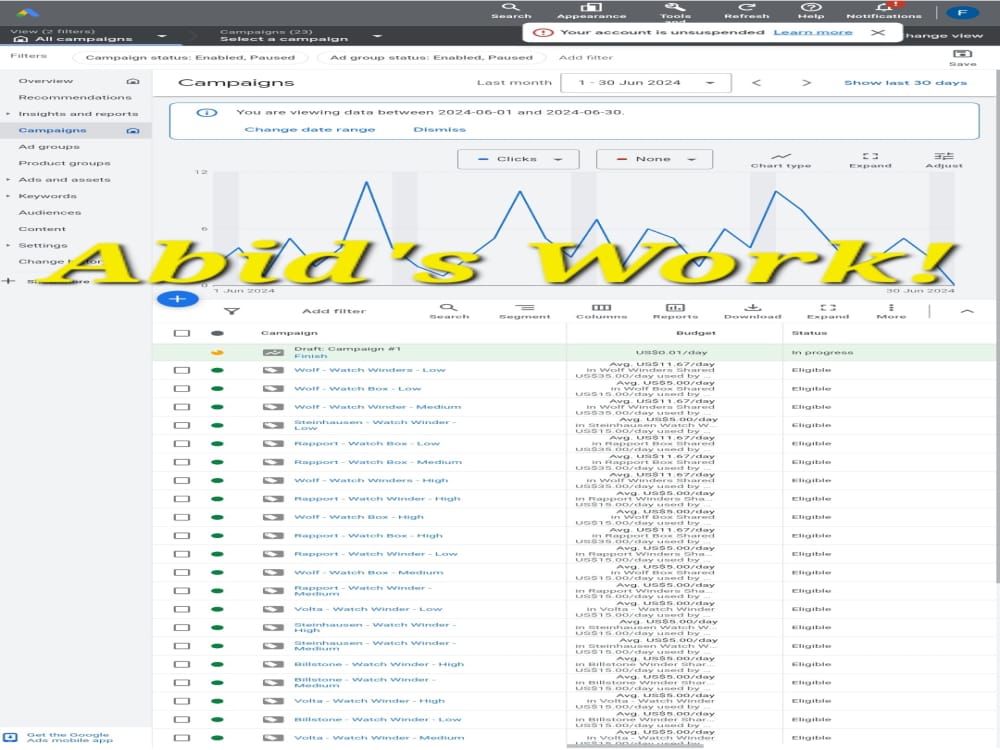
Task: Expand the Keywords section
Action: click(x=8, y=196)
